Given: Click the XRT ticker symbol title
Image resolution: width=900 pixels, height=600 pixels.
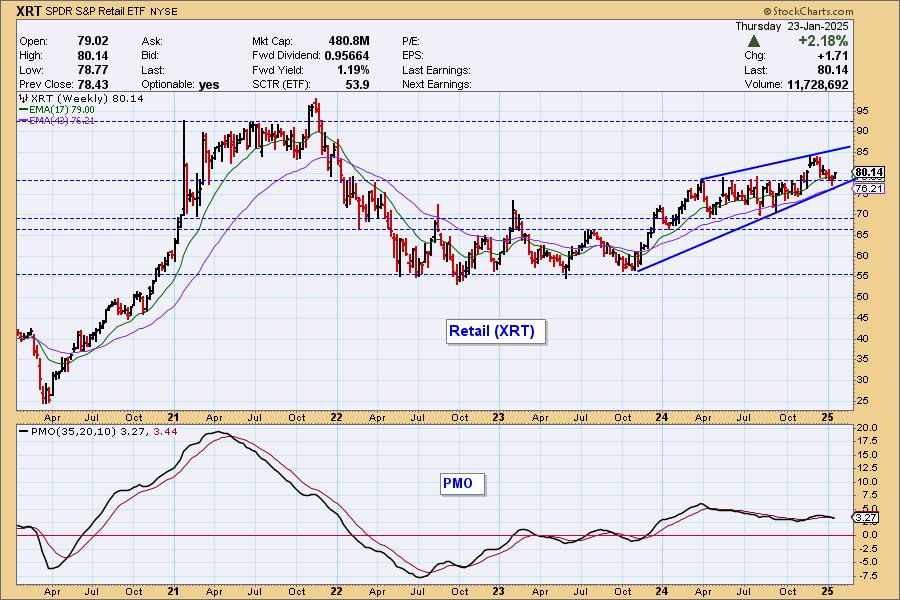Looking at the screenshot, I should (29, 11).
